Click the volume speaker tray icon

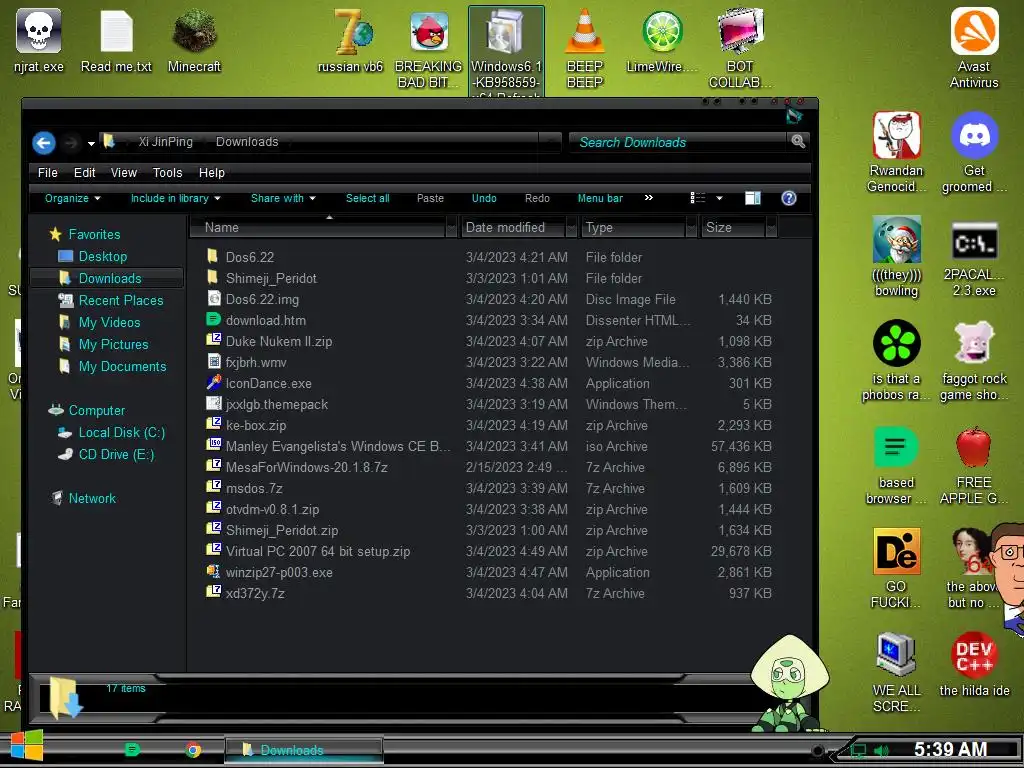(x=881, y=750)
